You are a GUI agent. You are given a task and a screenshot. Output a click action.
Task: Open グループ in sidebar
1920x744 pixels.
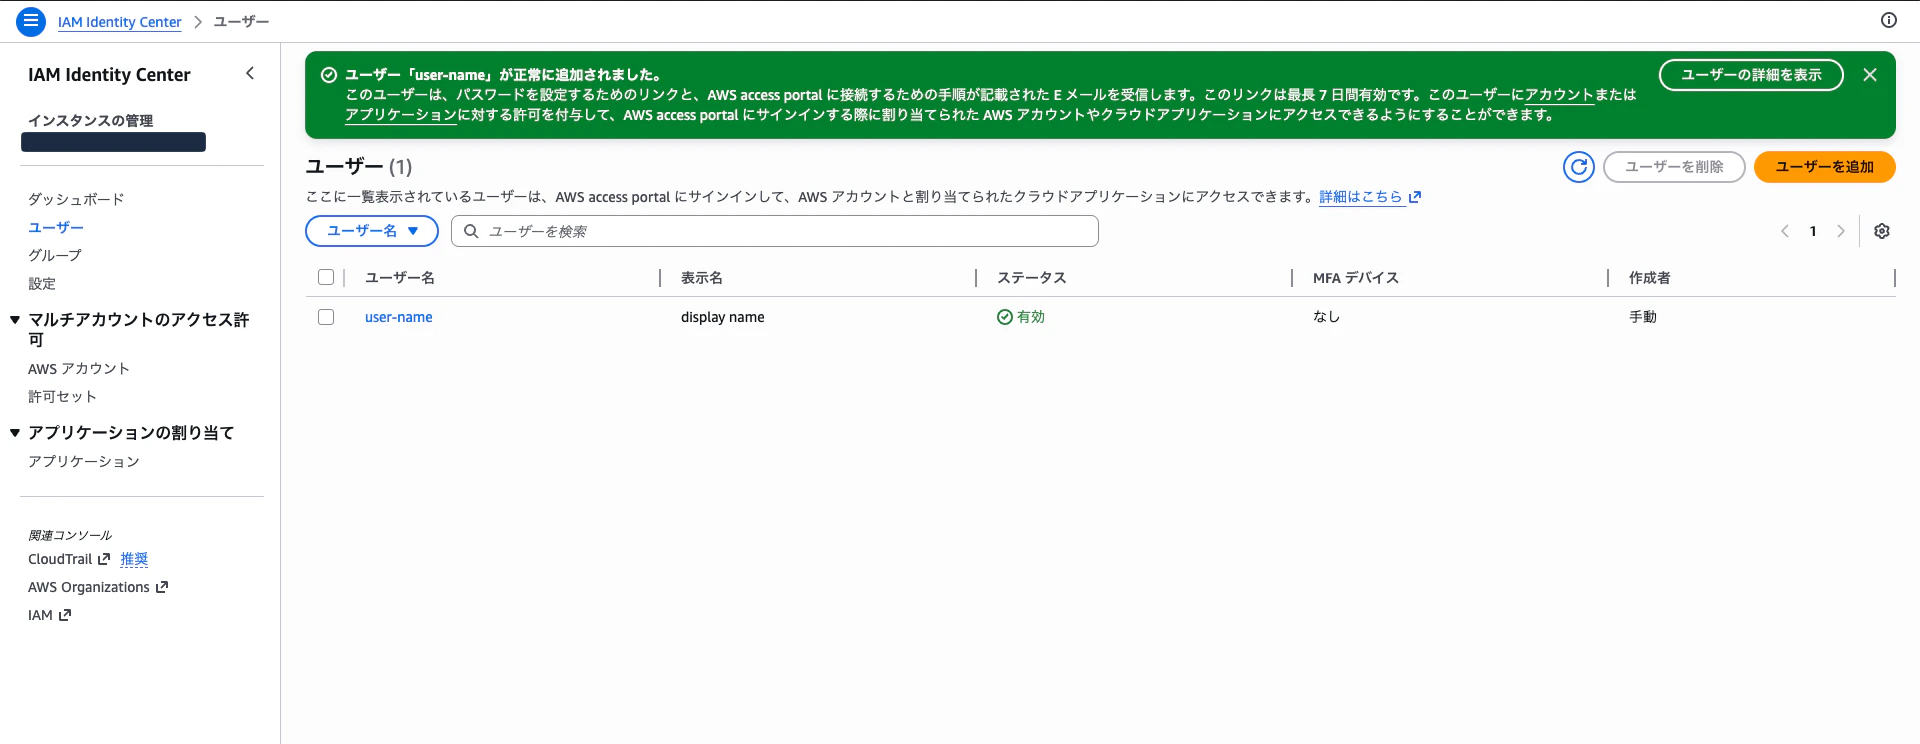(x=55, y=255)
